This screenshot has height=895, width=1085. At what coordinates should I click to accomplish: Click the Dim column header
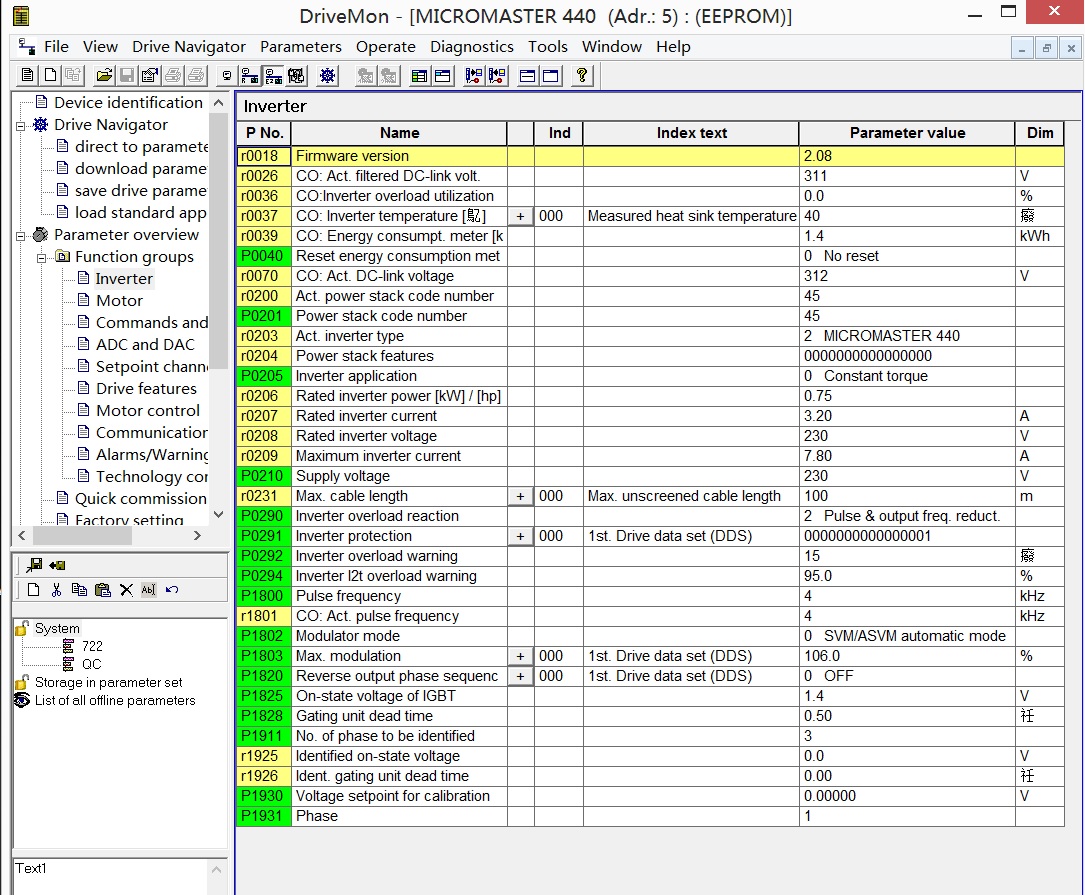(x=1040, y=133)
